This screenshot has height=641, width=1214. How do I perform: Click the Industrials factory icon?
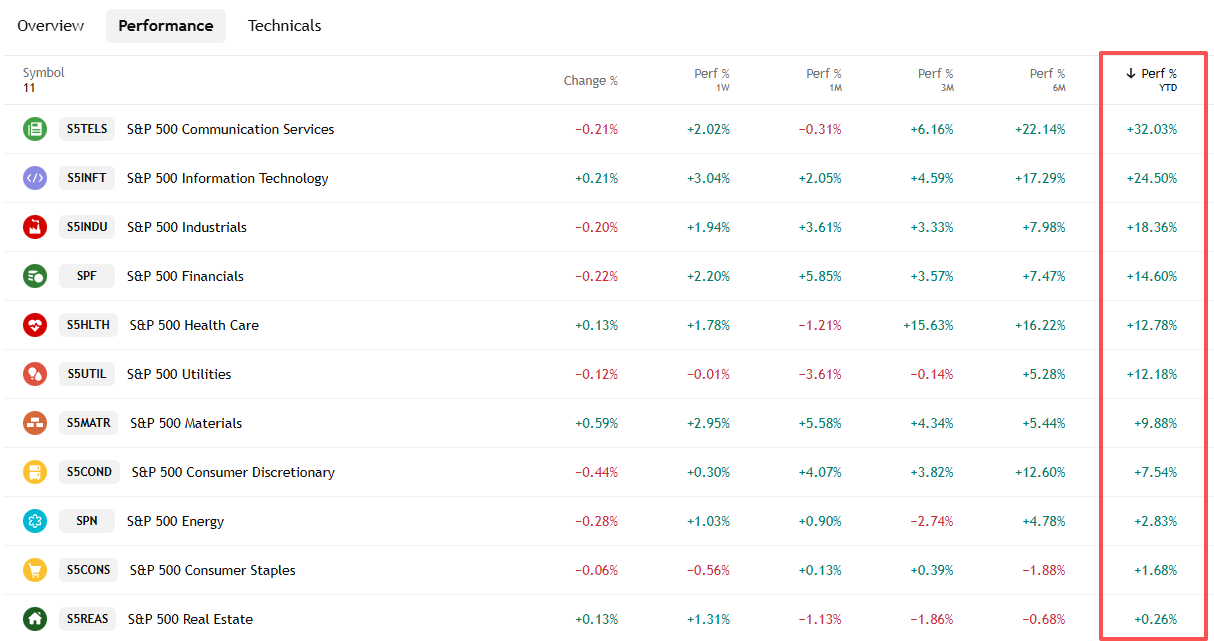35,227
